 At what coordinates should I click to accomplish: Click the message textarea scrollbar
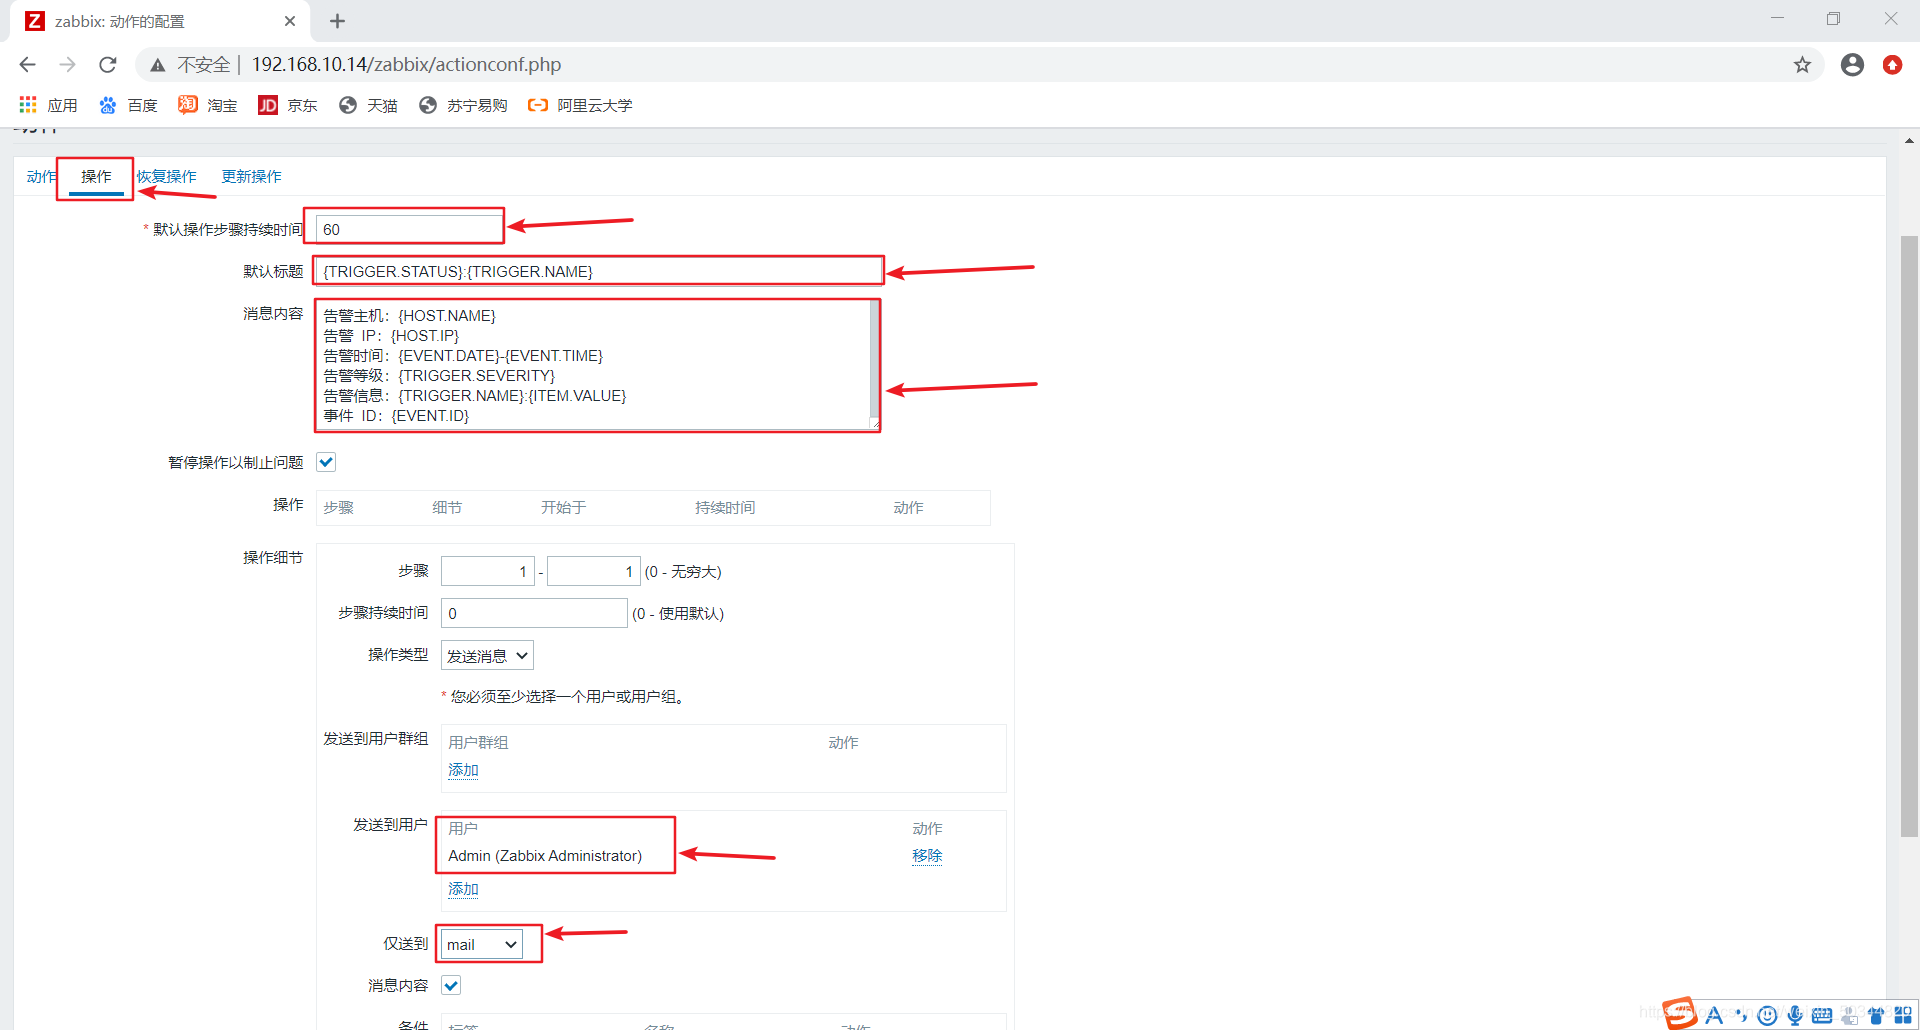(x=874, y=360)
